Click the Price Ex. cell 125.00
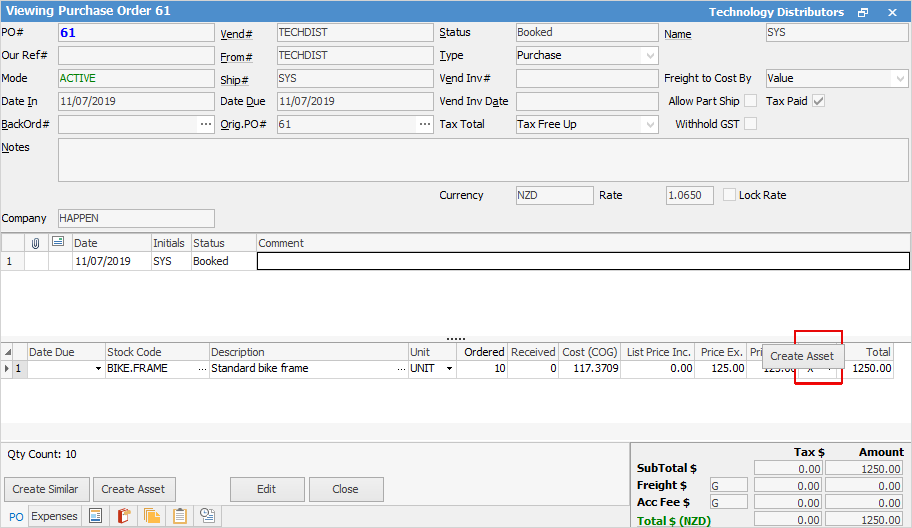 721,369
